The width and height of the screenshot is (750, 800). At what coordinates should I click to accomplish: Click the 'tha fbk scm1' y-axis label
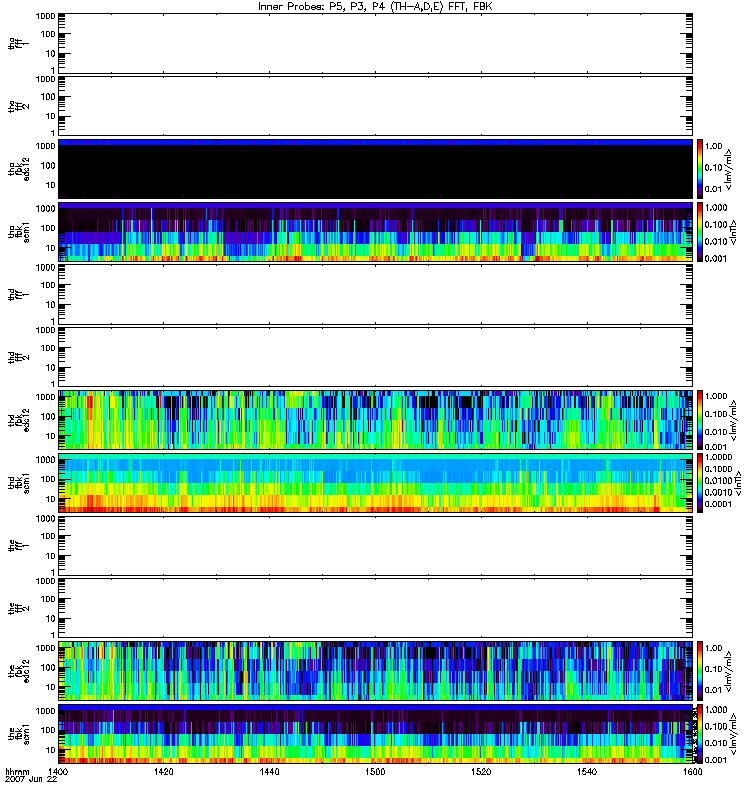pyautogui.click(x=19, y=232)
